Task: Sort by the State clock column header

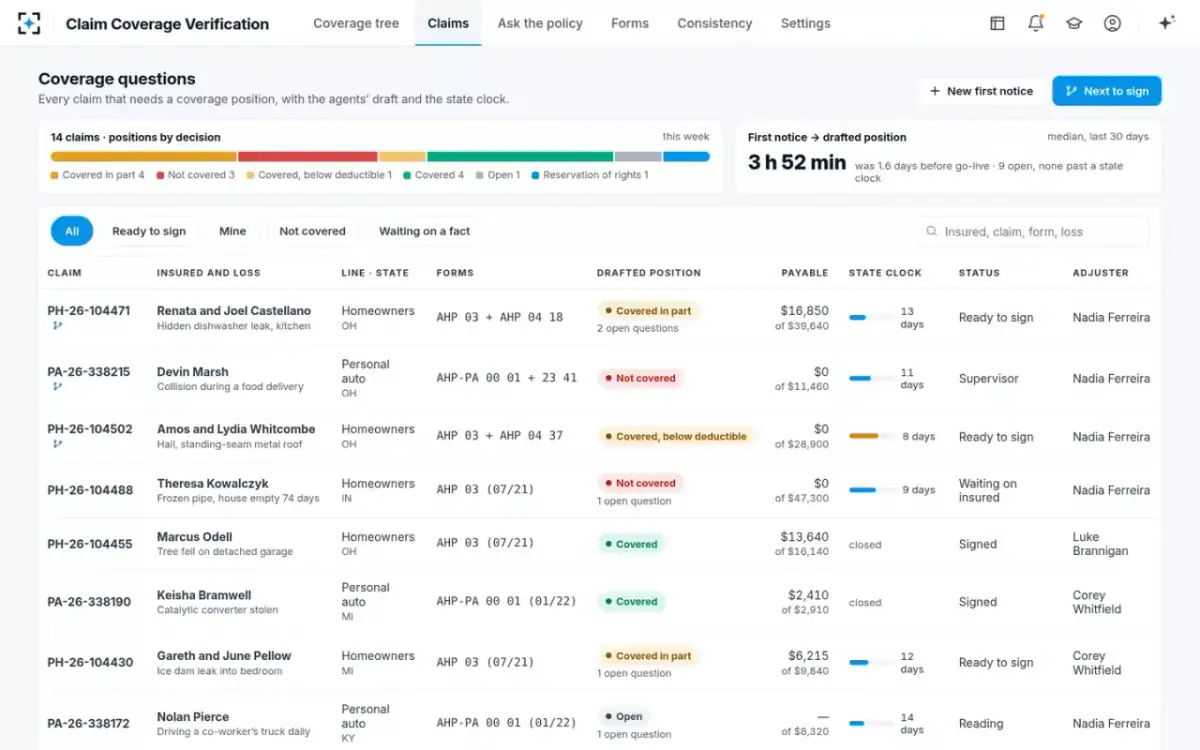Action: point(885,272)
